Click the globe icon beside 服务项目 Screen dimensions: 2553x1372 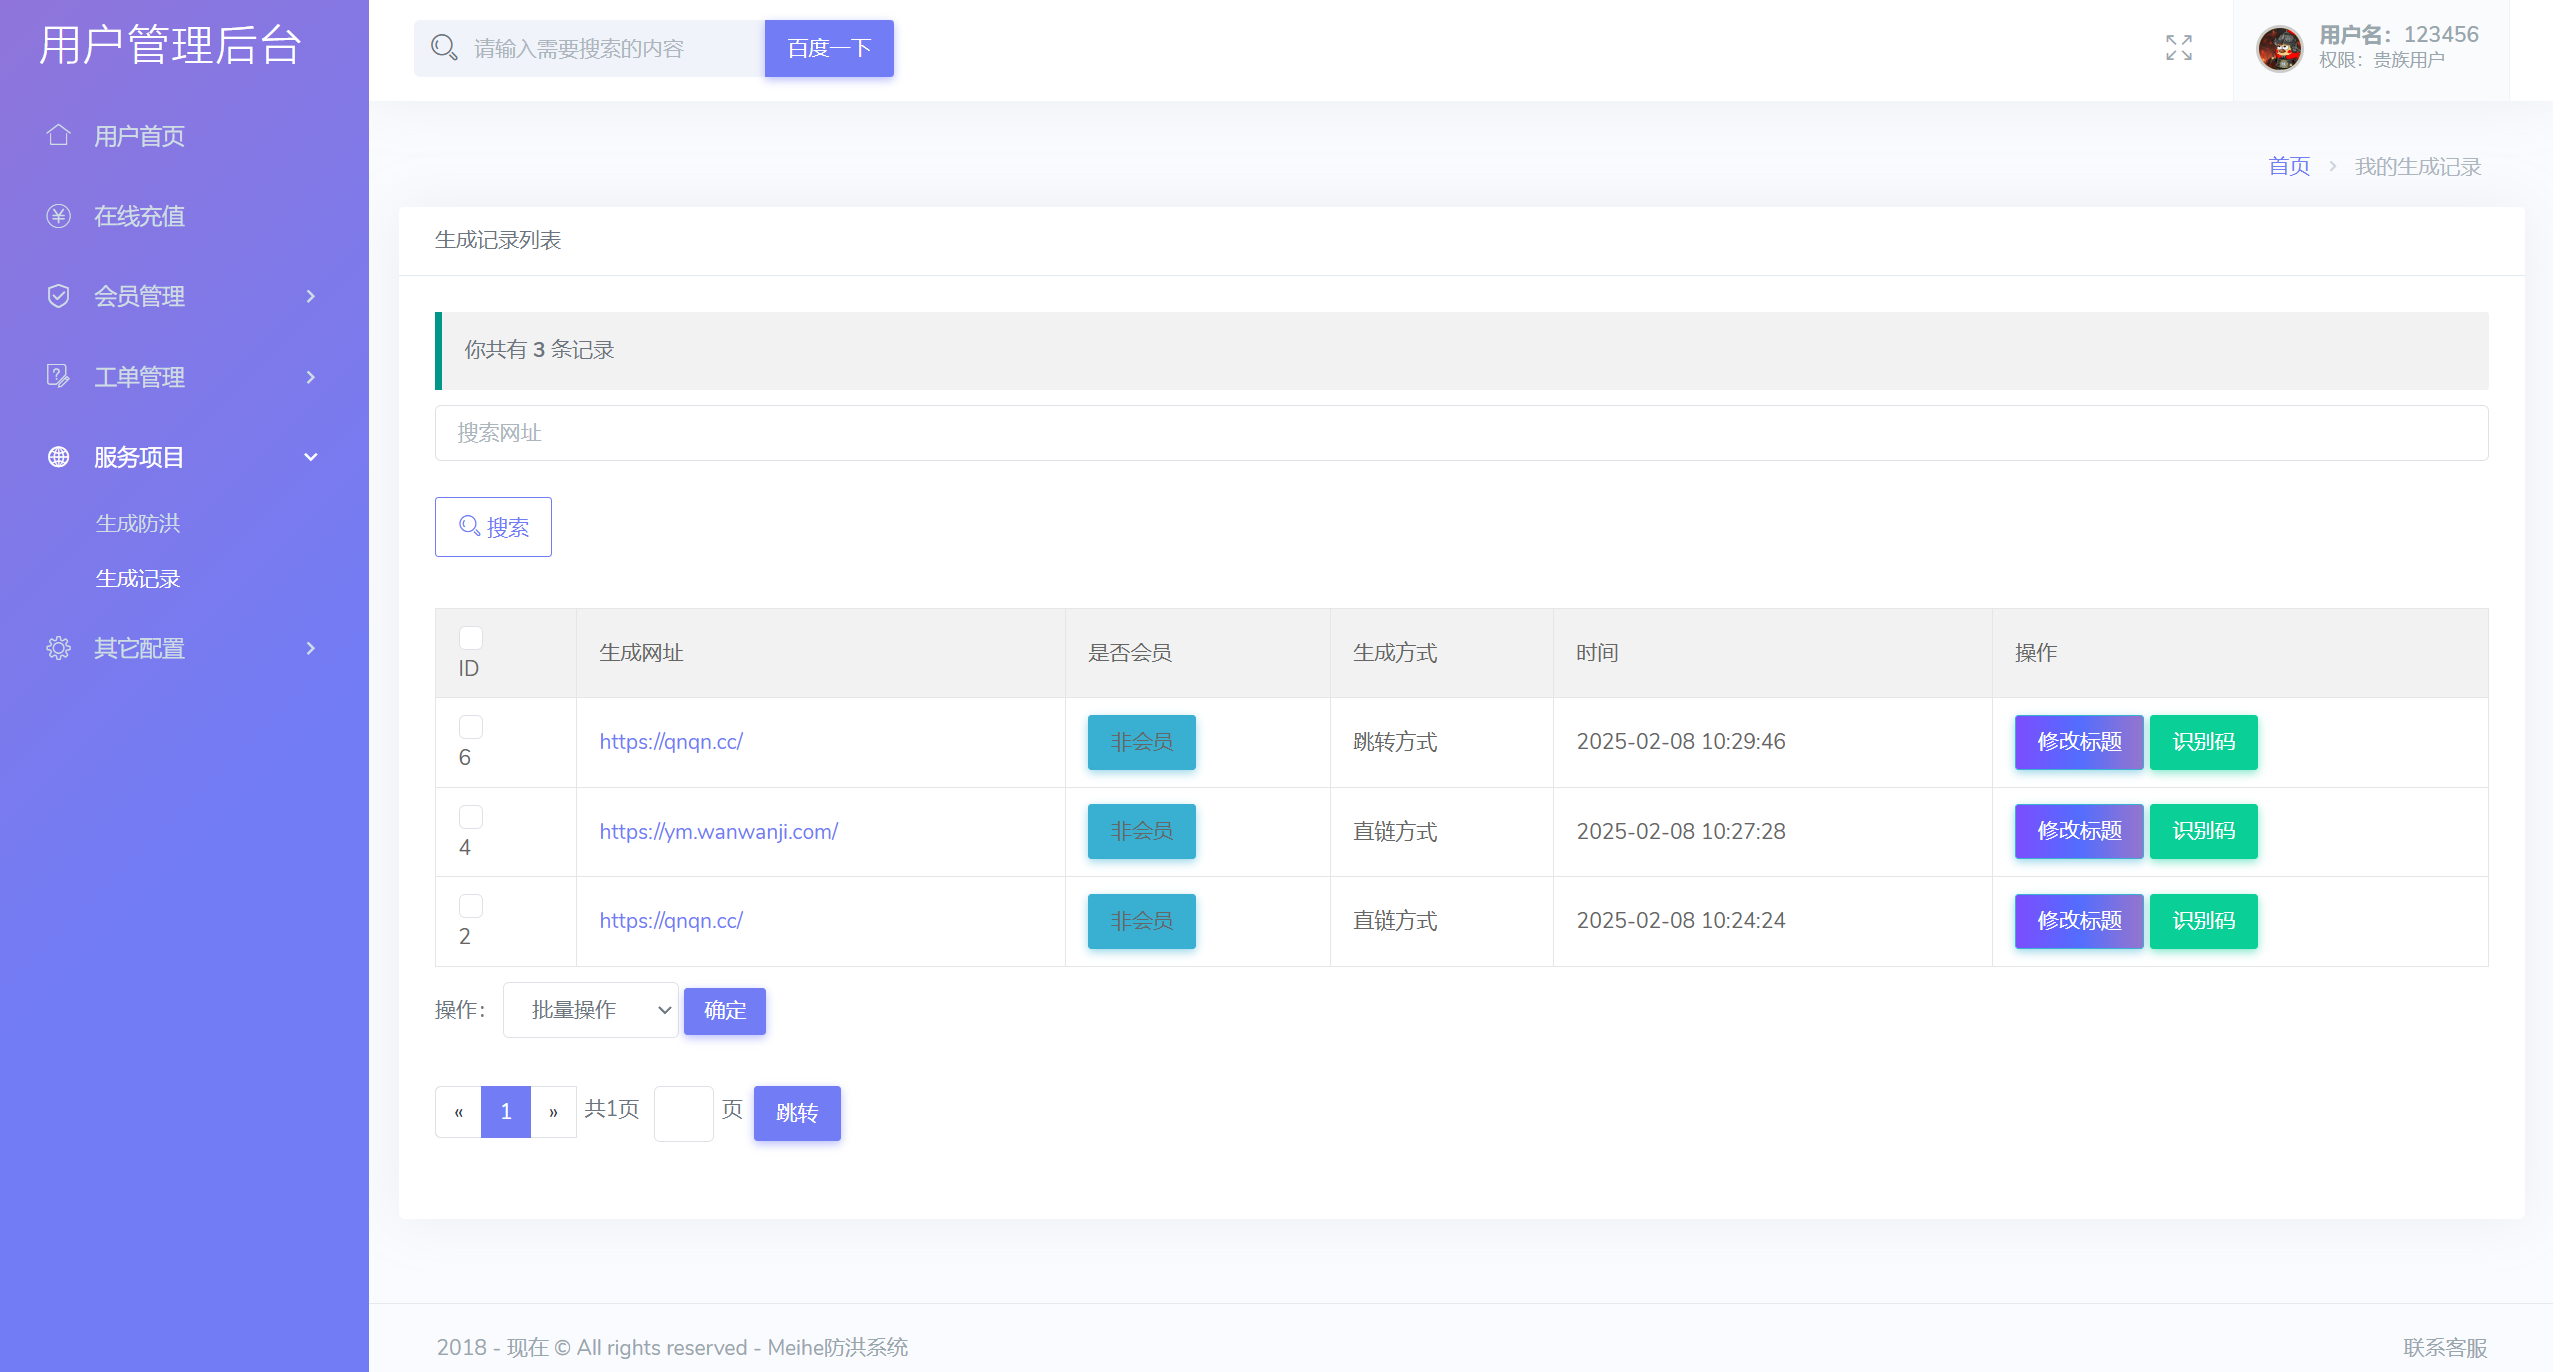point(58,457)
